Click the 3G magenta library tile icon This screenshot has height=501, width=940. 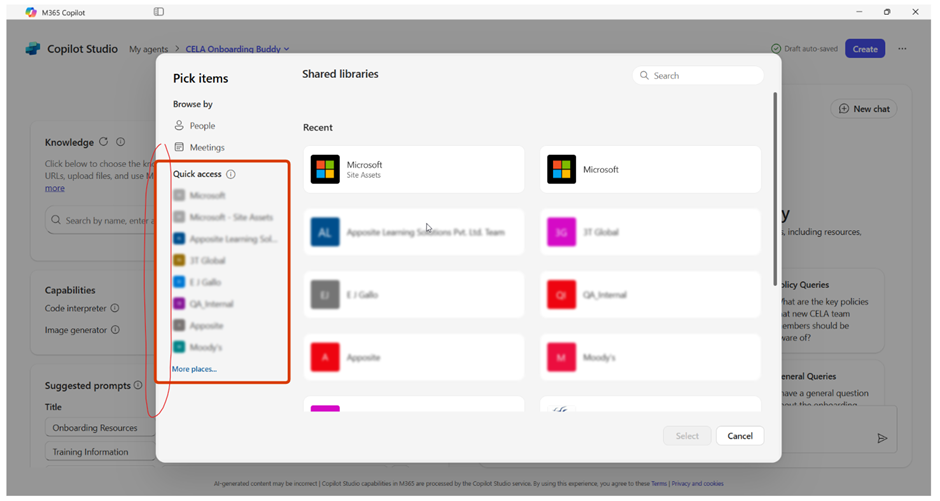pyautogui.click(x=562, y=232)
